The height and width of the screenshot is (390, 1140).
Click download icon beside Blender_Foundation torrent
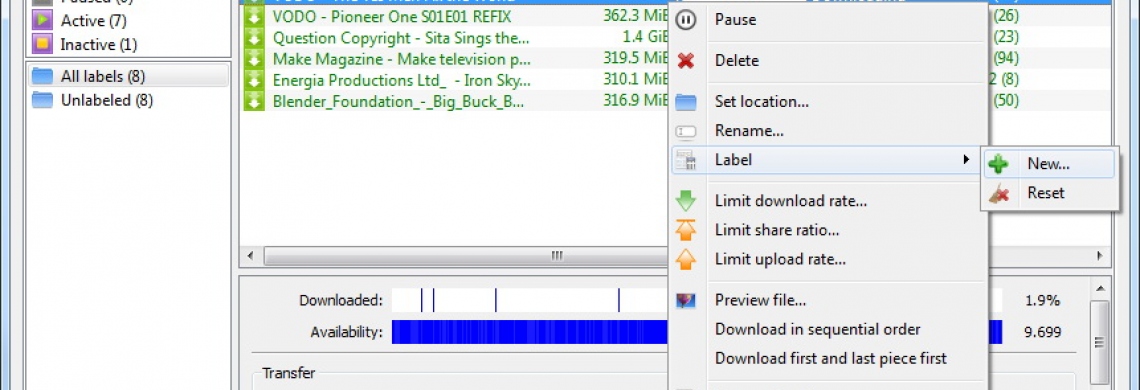(254, 101)
